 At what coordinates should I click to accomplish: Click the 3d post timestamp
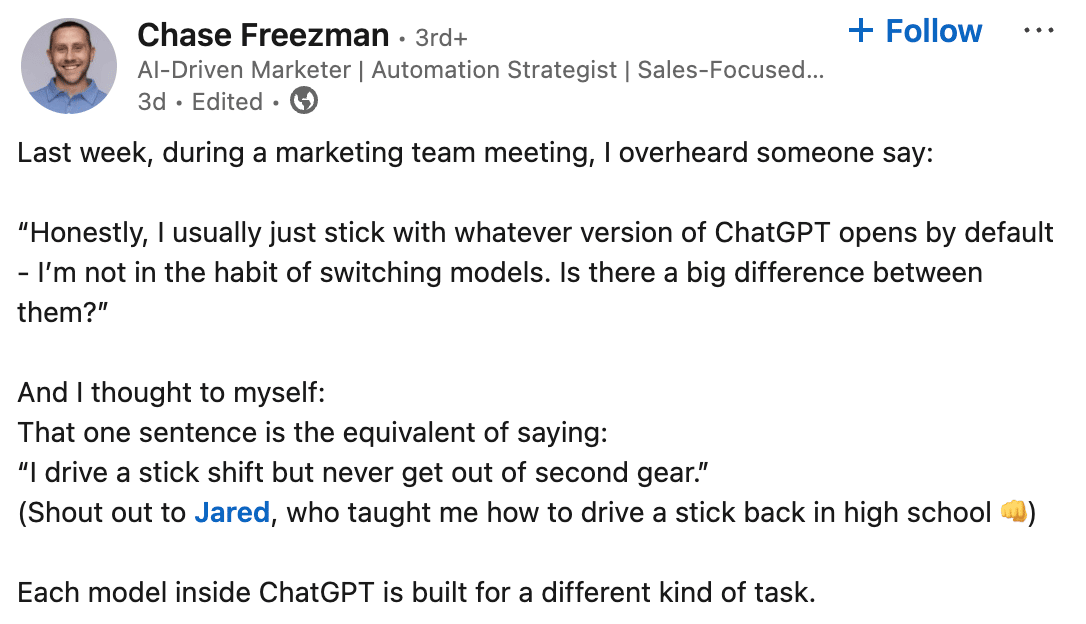click(152, 102)
